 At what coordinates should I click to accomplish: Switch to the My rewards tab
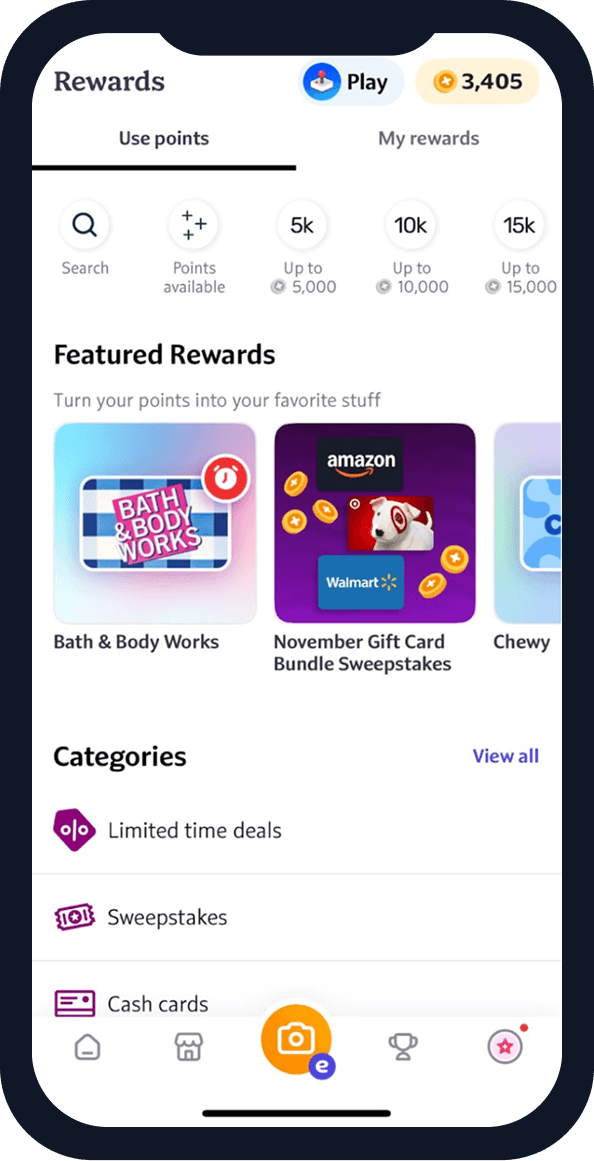pos(428,138)
